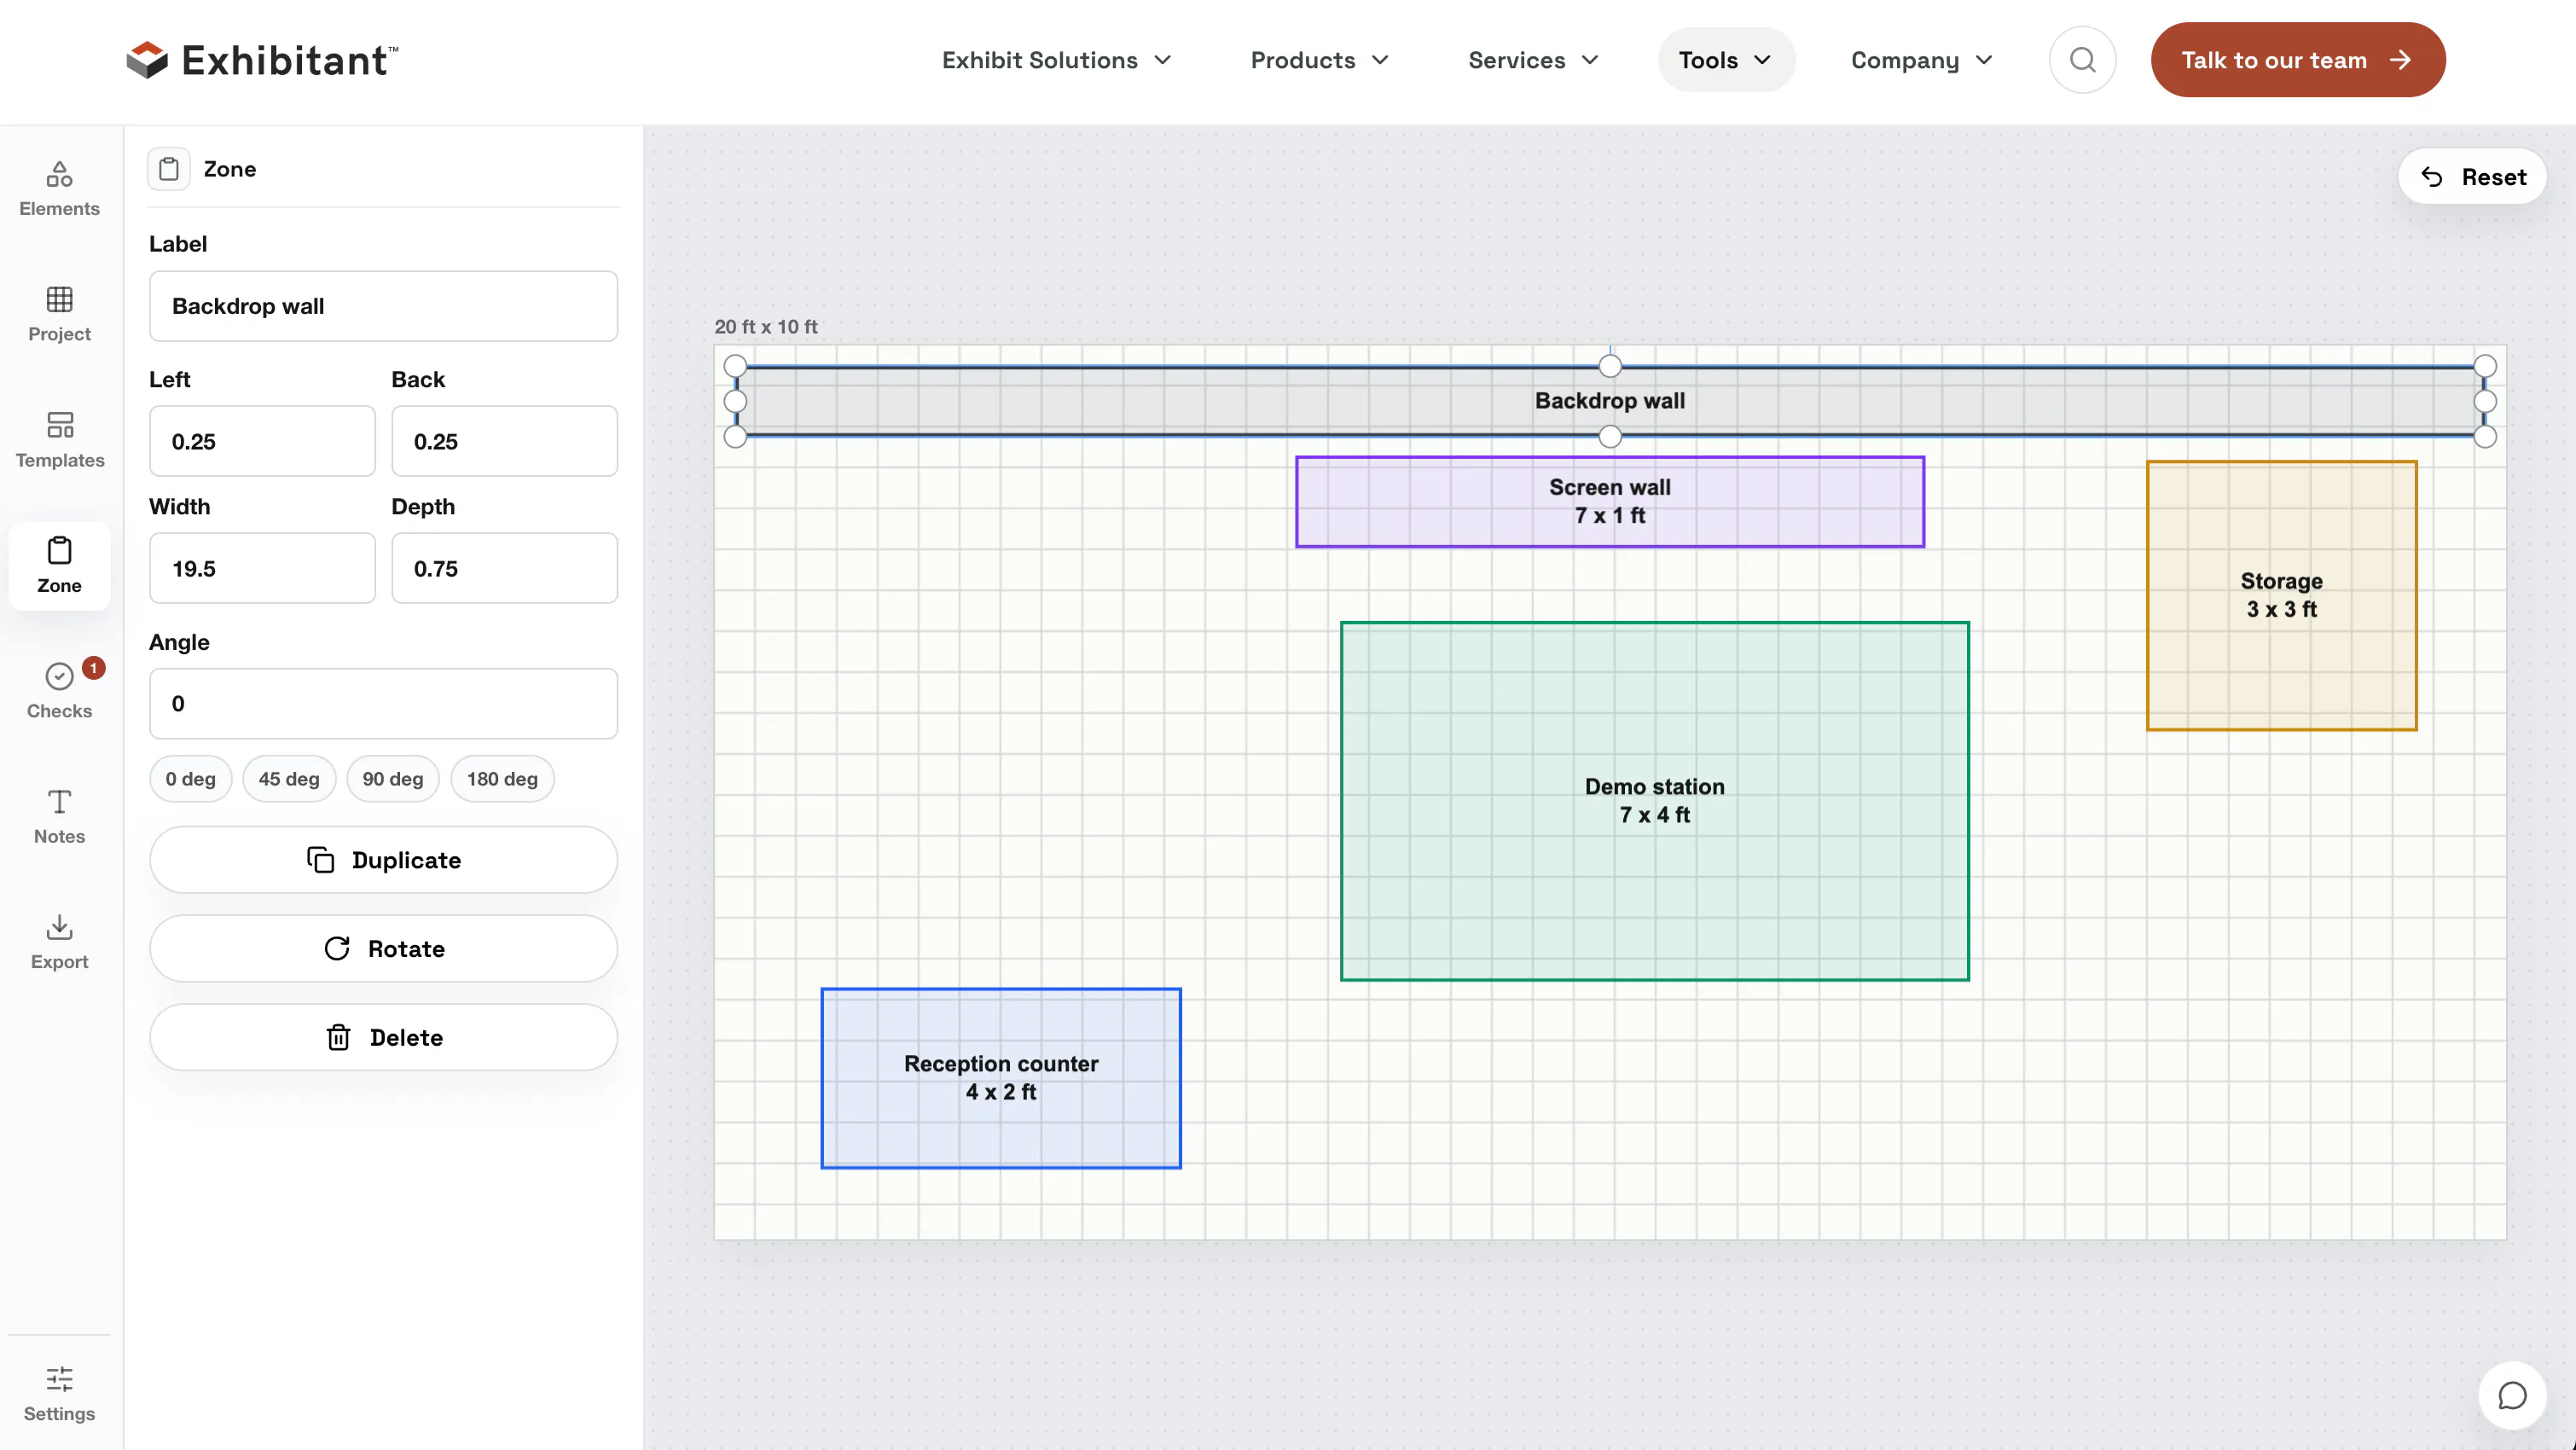2576x1450 pixels.
Task: Open the Project sidebar panel
Action: [x=59, y=314]
